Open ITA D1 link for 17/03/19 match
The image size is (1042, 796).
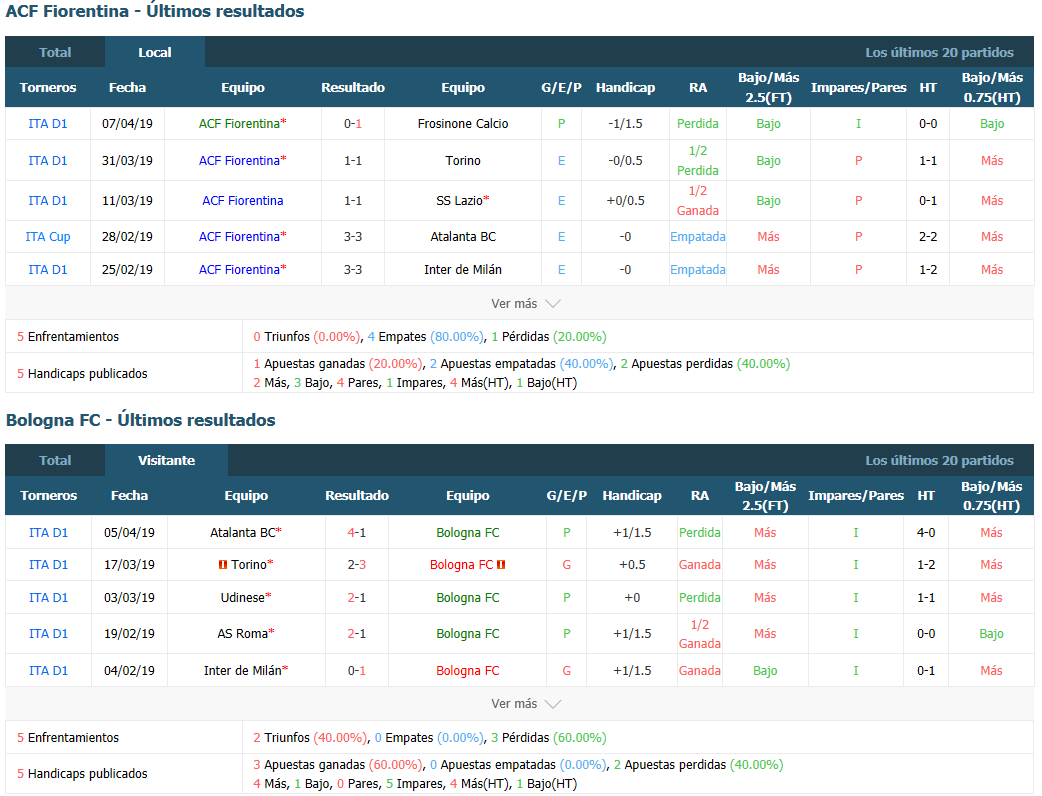coord(49,565)
